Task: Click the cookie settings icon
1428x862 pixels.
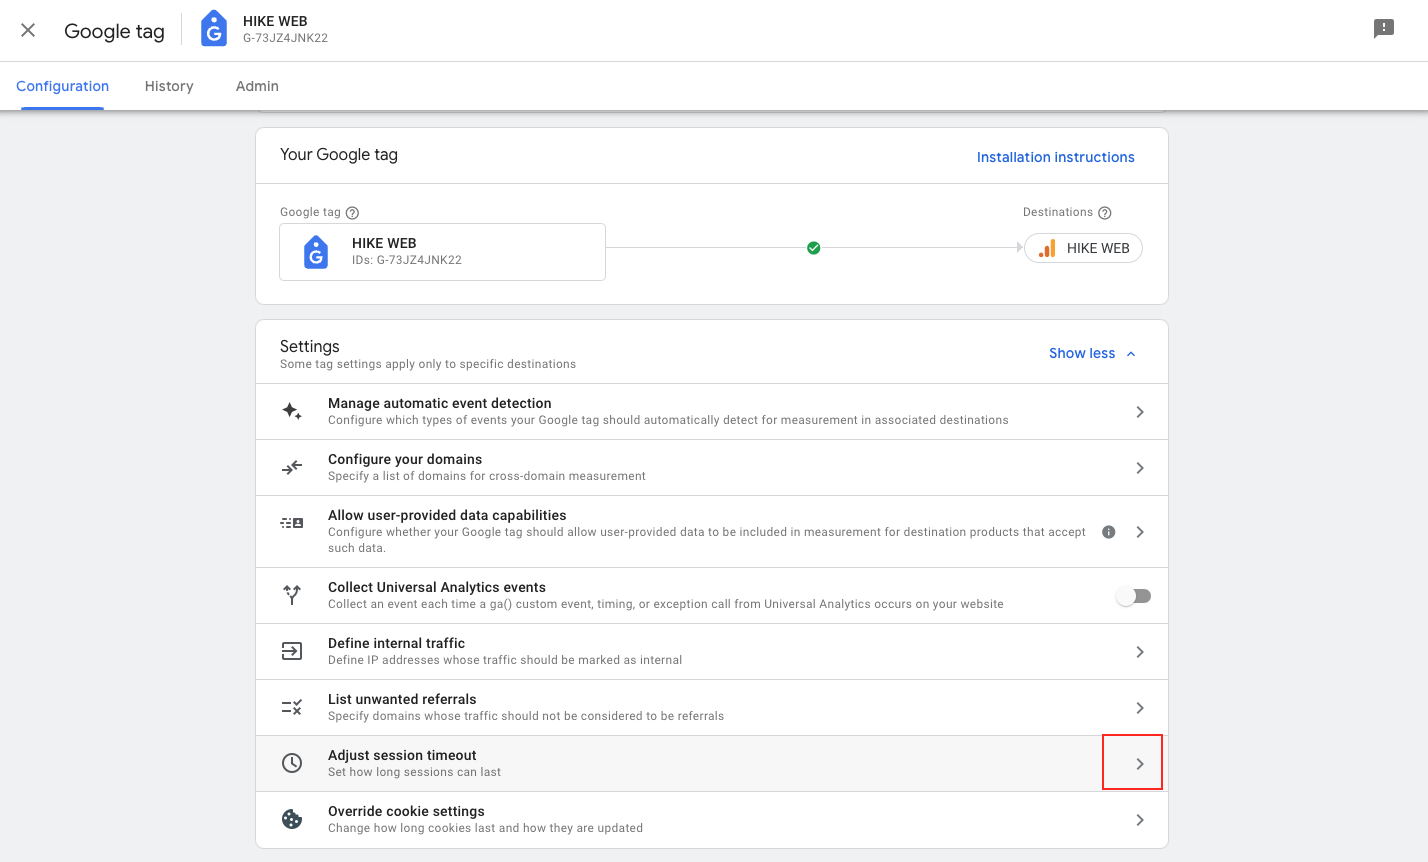Action: [292, 819]
